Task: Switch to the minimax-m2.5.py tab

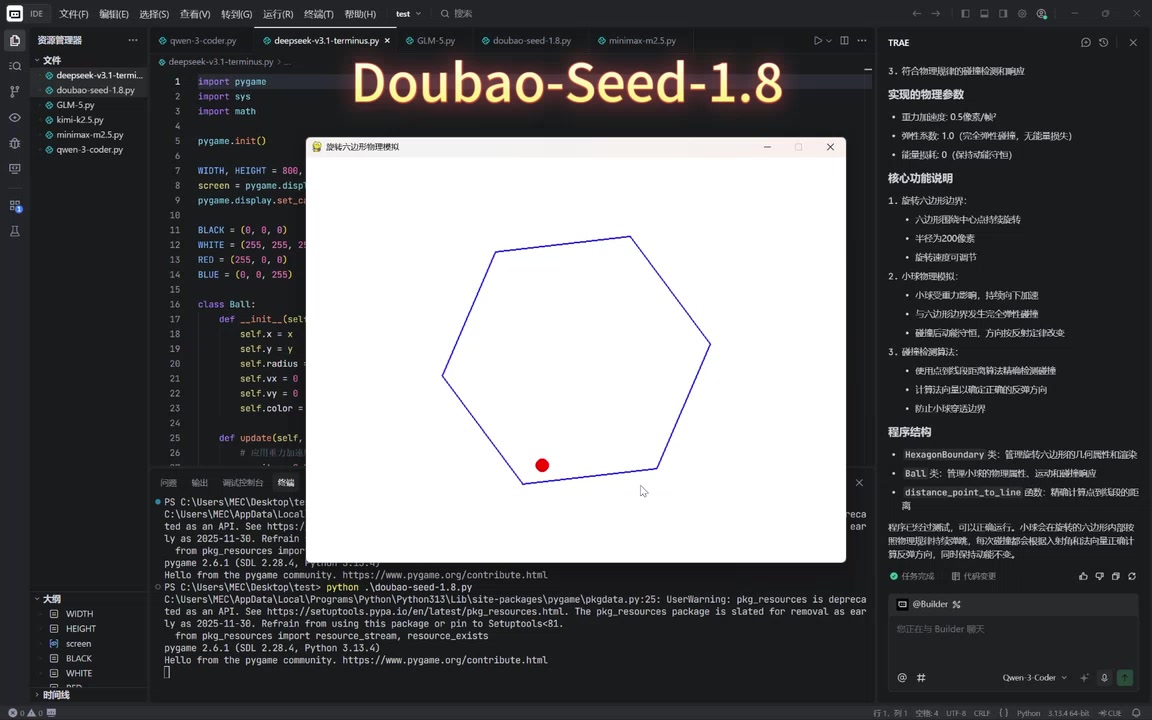Action: coord(641,40)
